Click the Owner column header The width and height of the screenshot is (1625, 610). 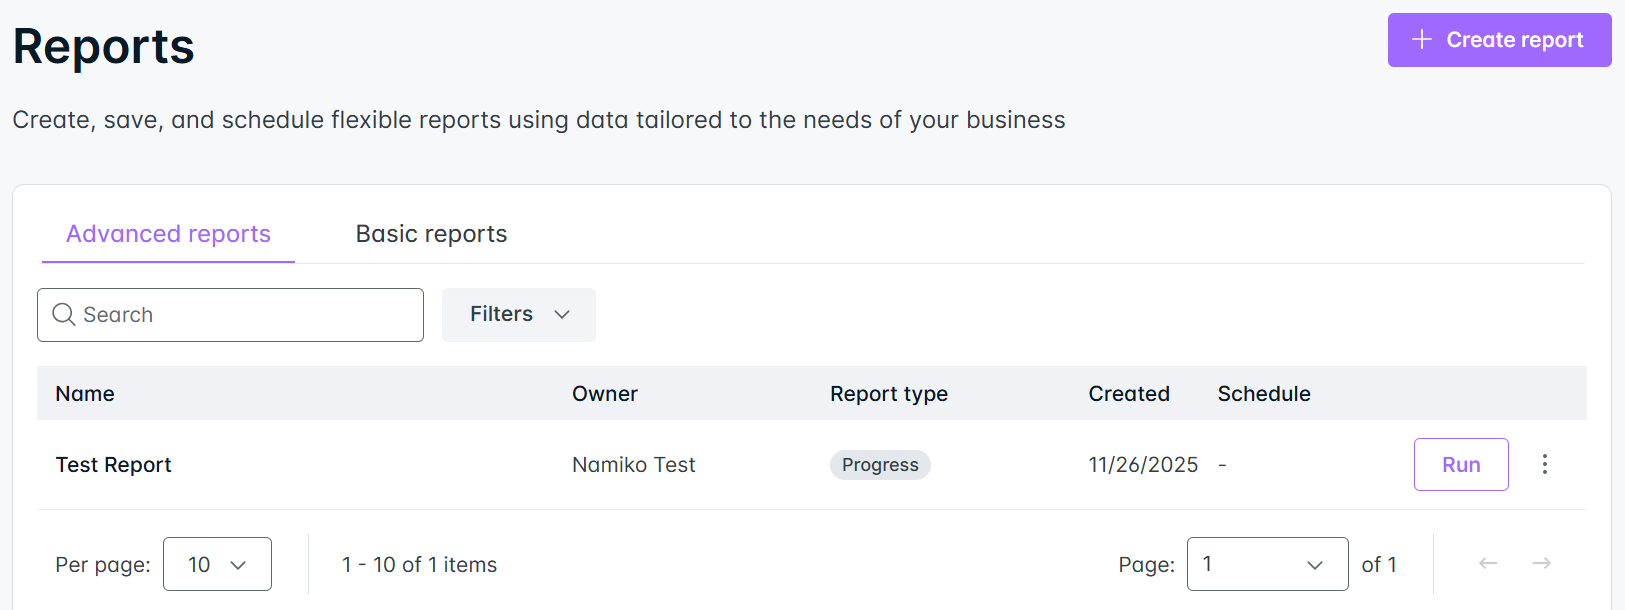(604, 394)
